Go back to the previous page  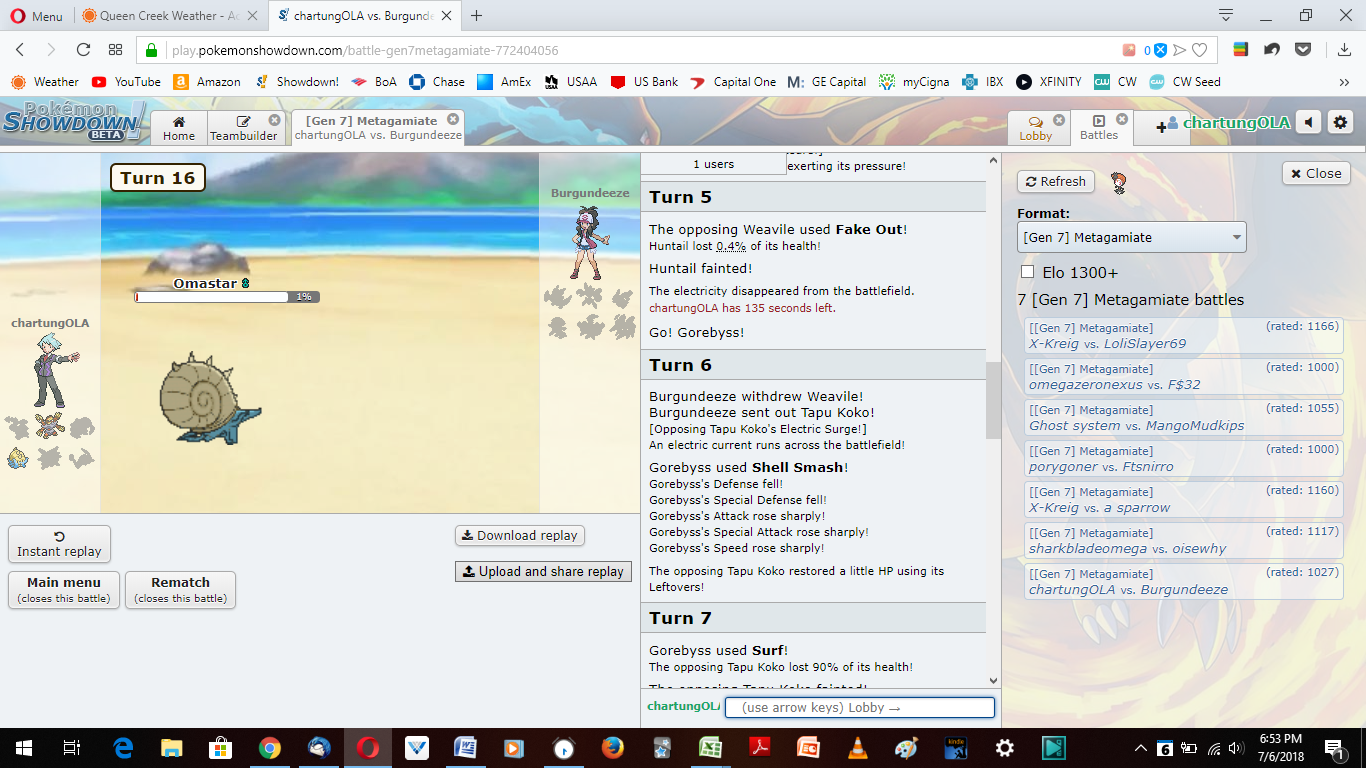tap(20, 50)
